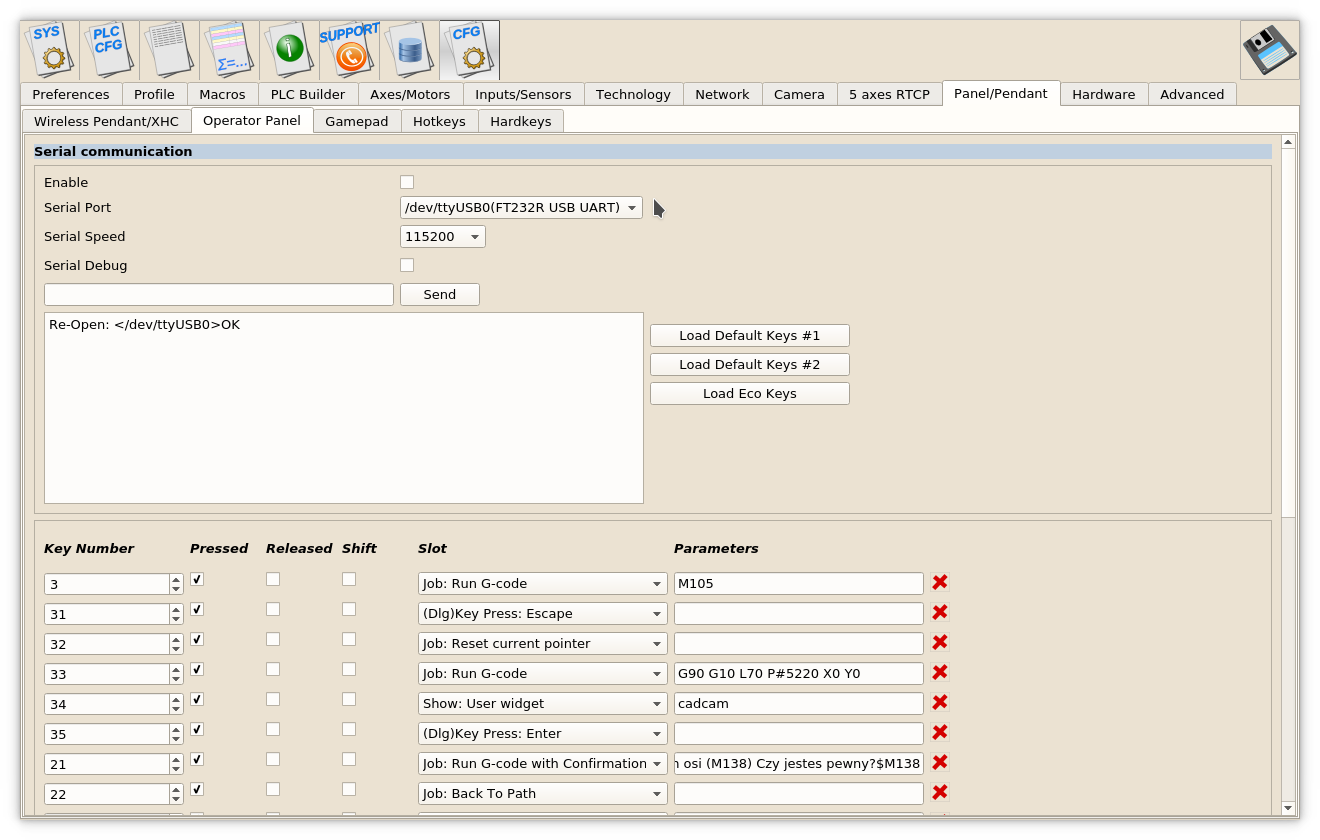This screenshot has height=840, width=1320.
Task: Enable the serial communication checkbox
Action: point(407,182)
